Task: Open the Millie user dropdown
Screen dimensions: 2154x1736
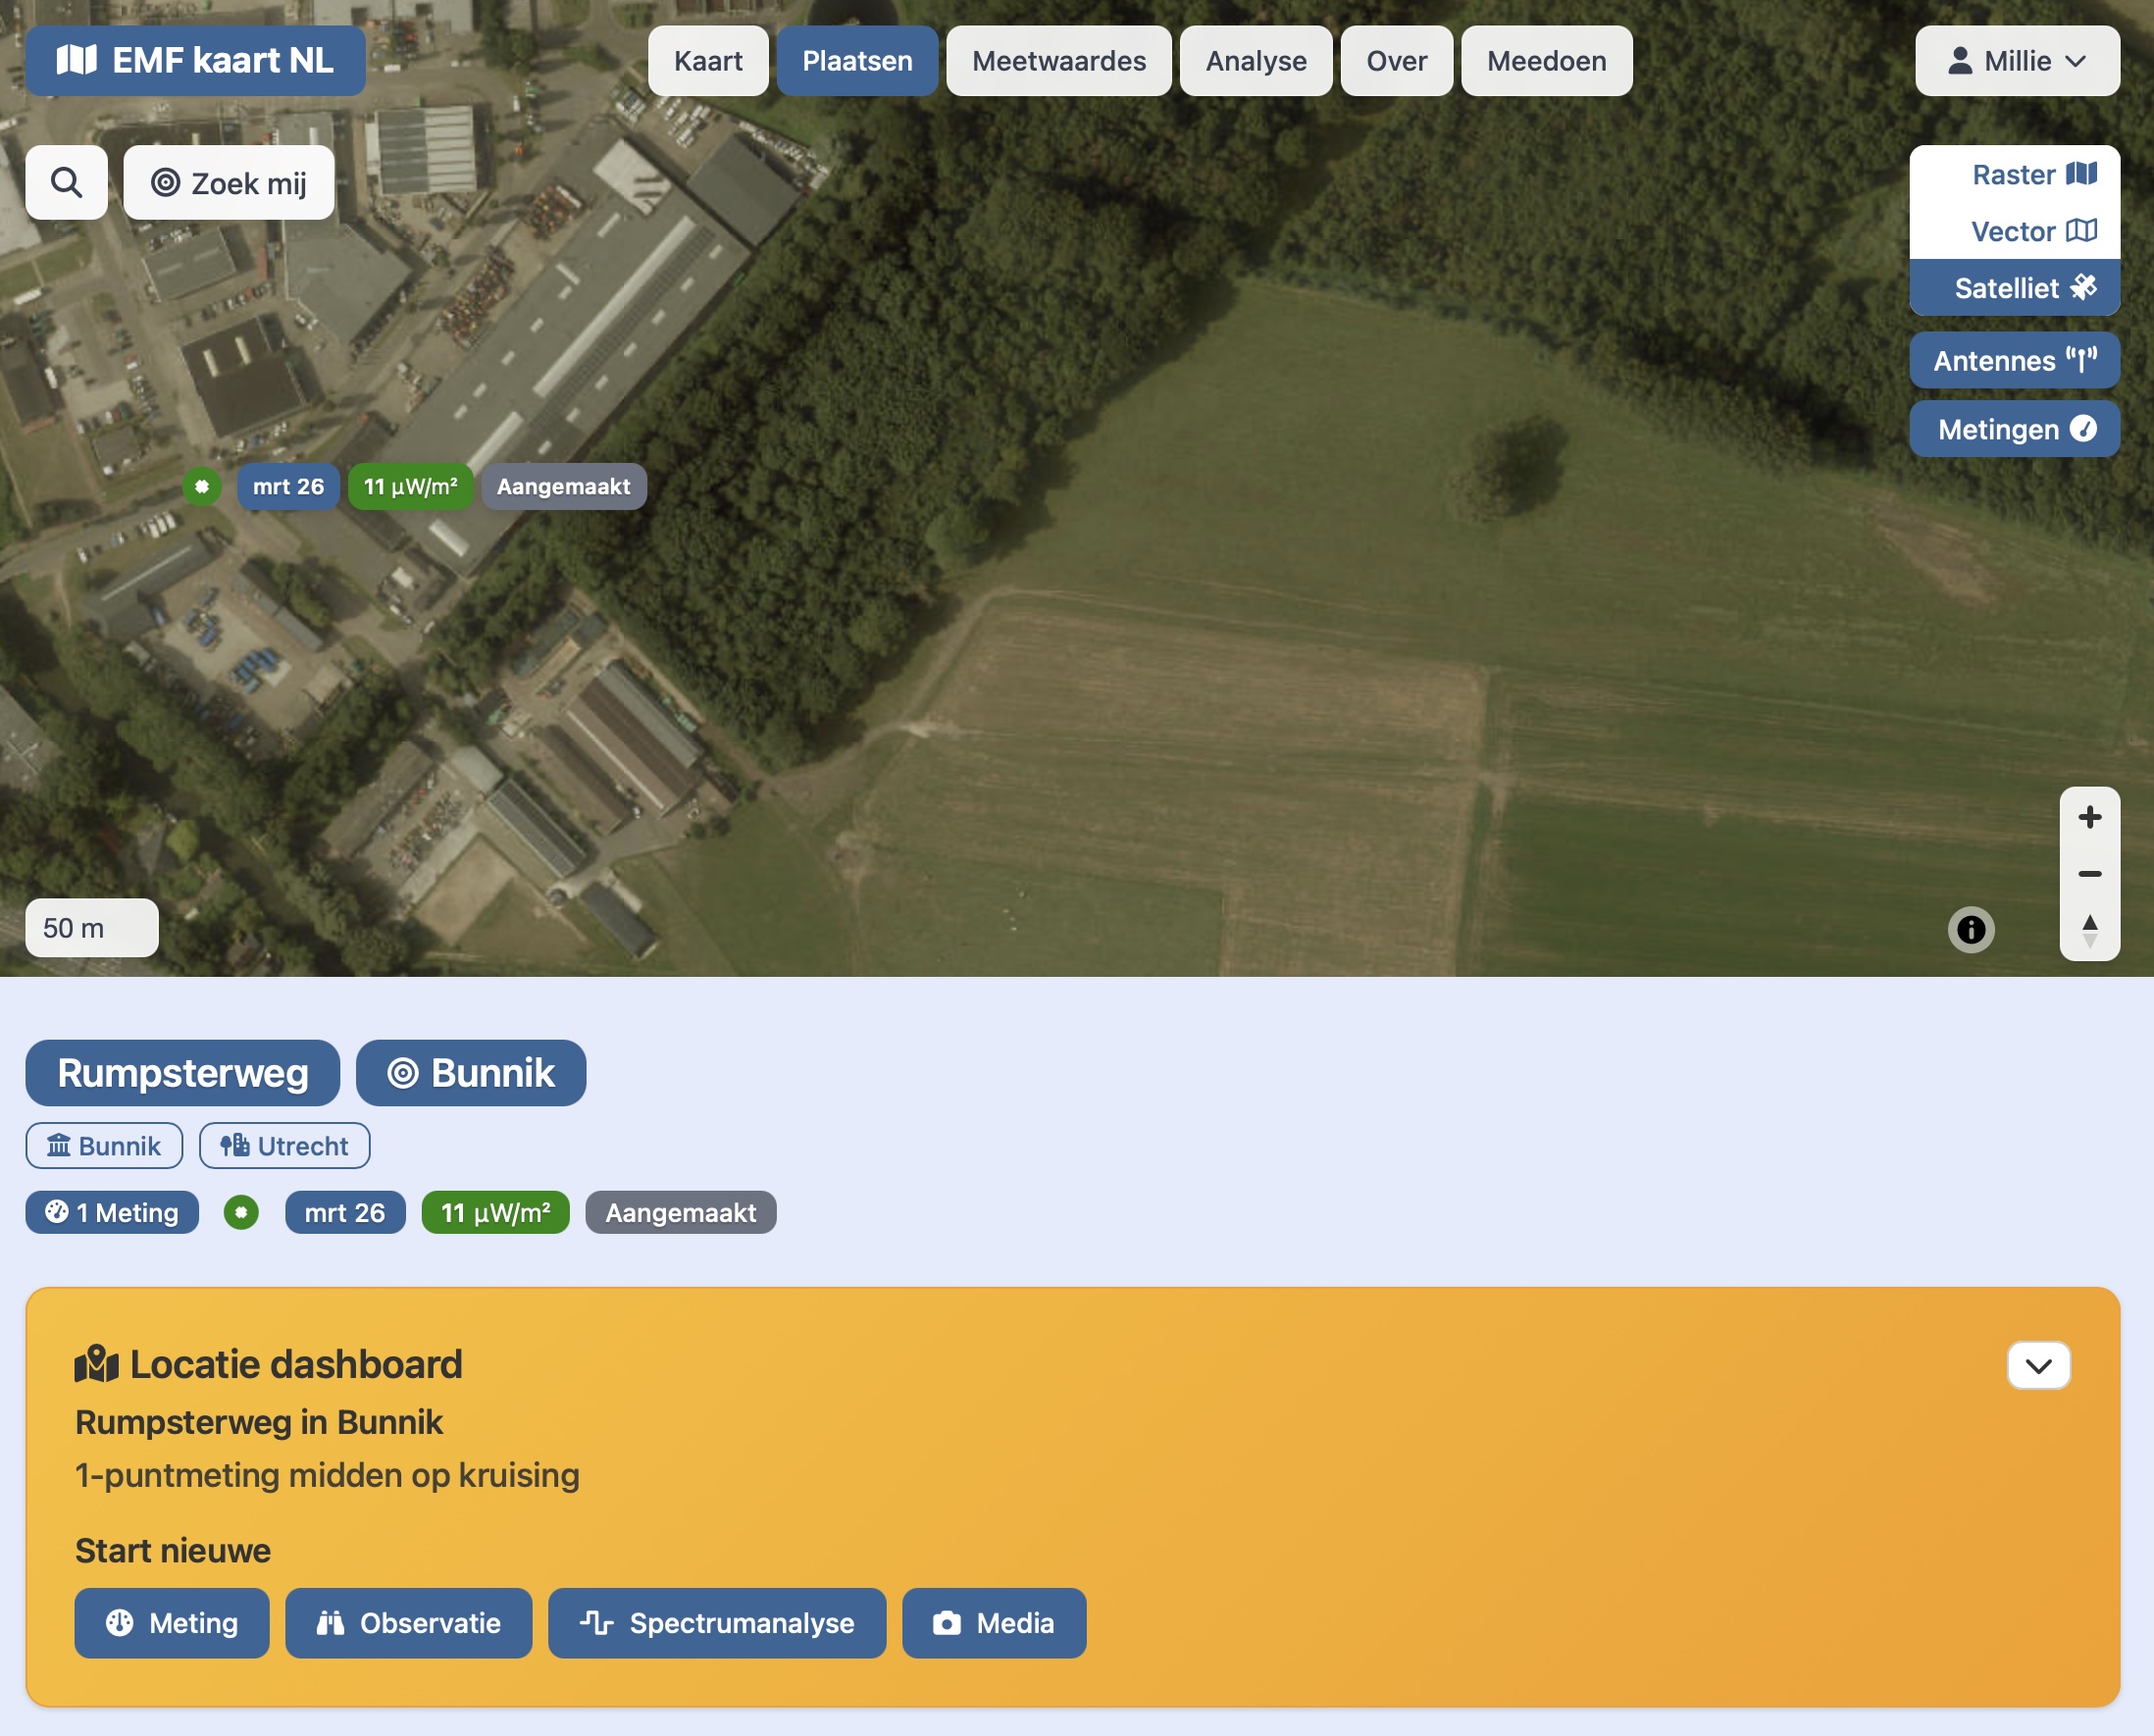Action: tap(2016, 61)
